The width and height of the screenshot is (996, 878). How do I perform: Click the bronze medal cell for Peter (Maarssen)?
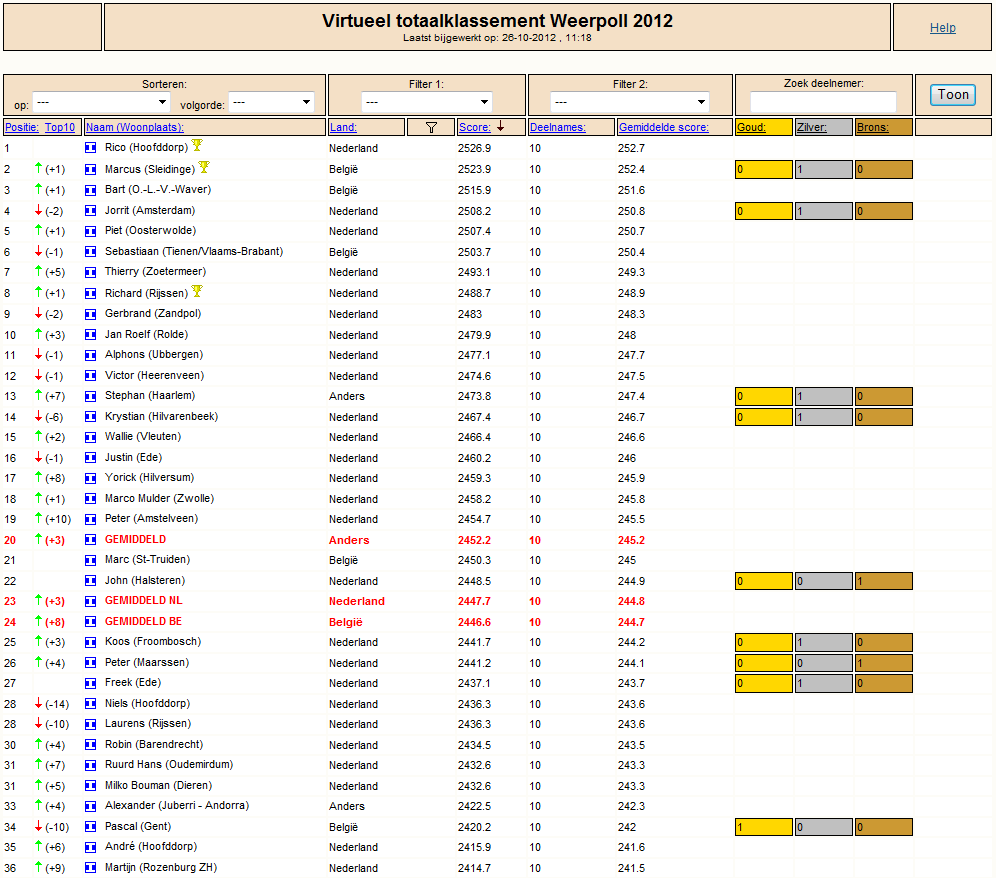pyautogui.click(x=884, y=663)
